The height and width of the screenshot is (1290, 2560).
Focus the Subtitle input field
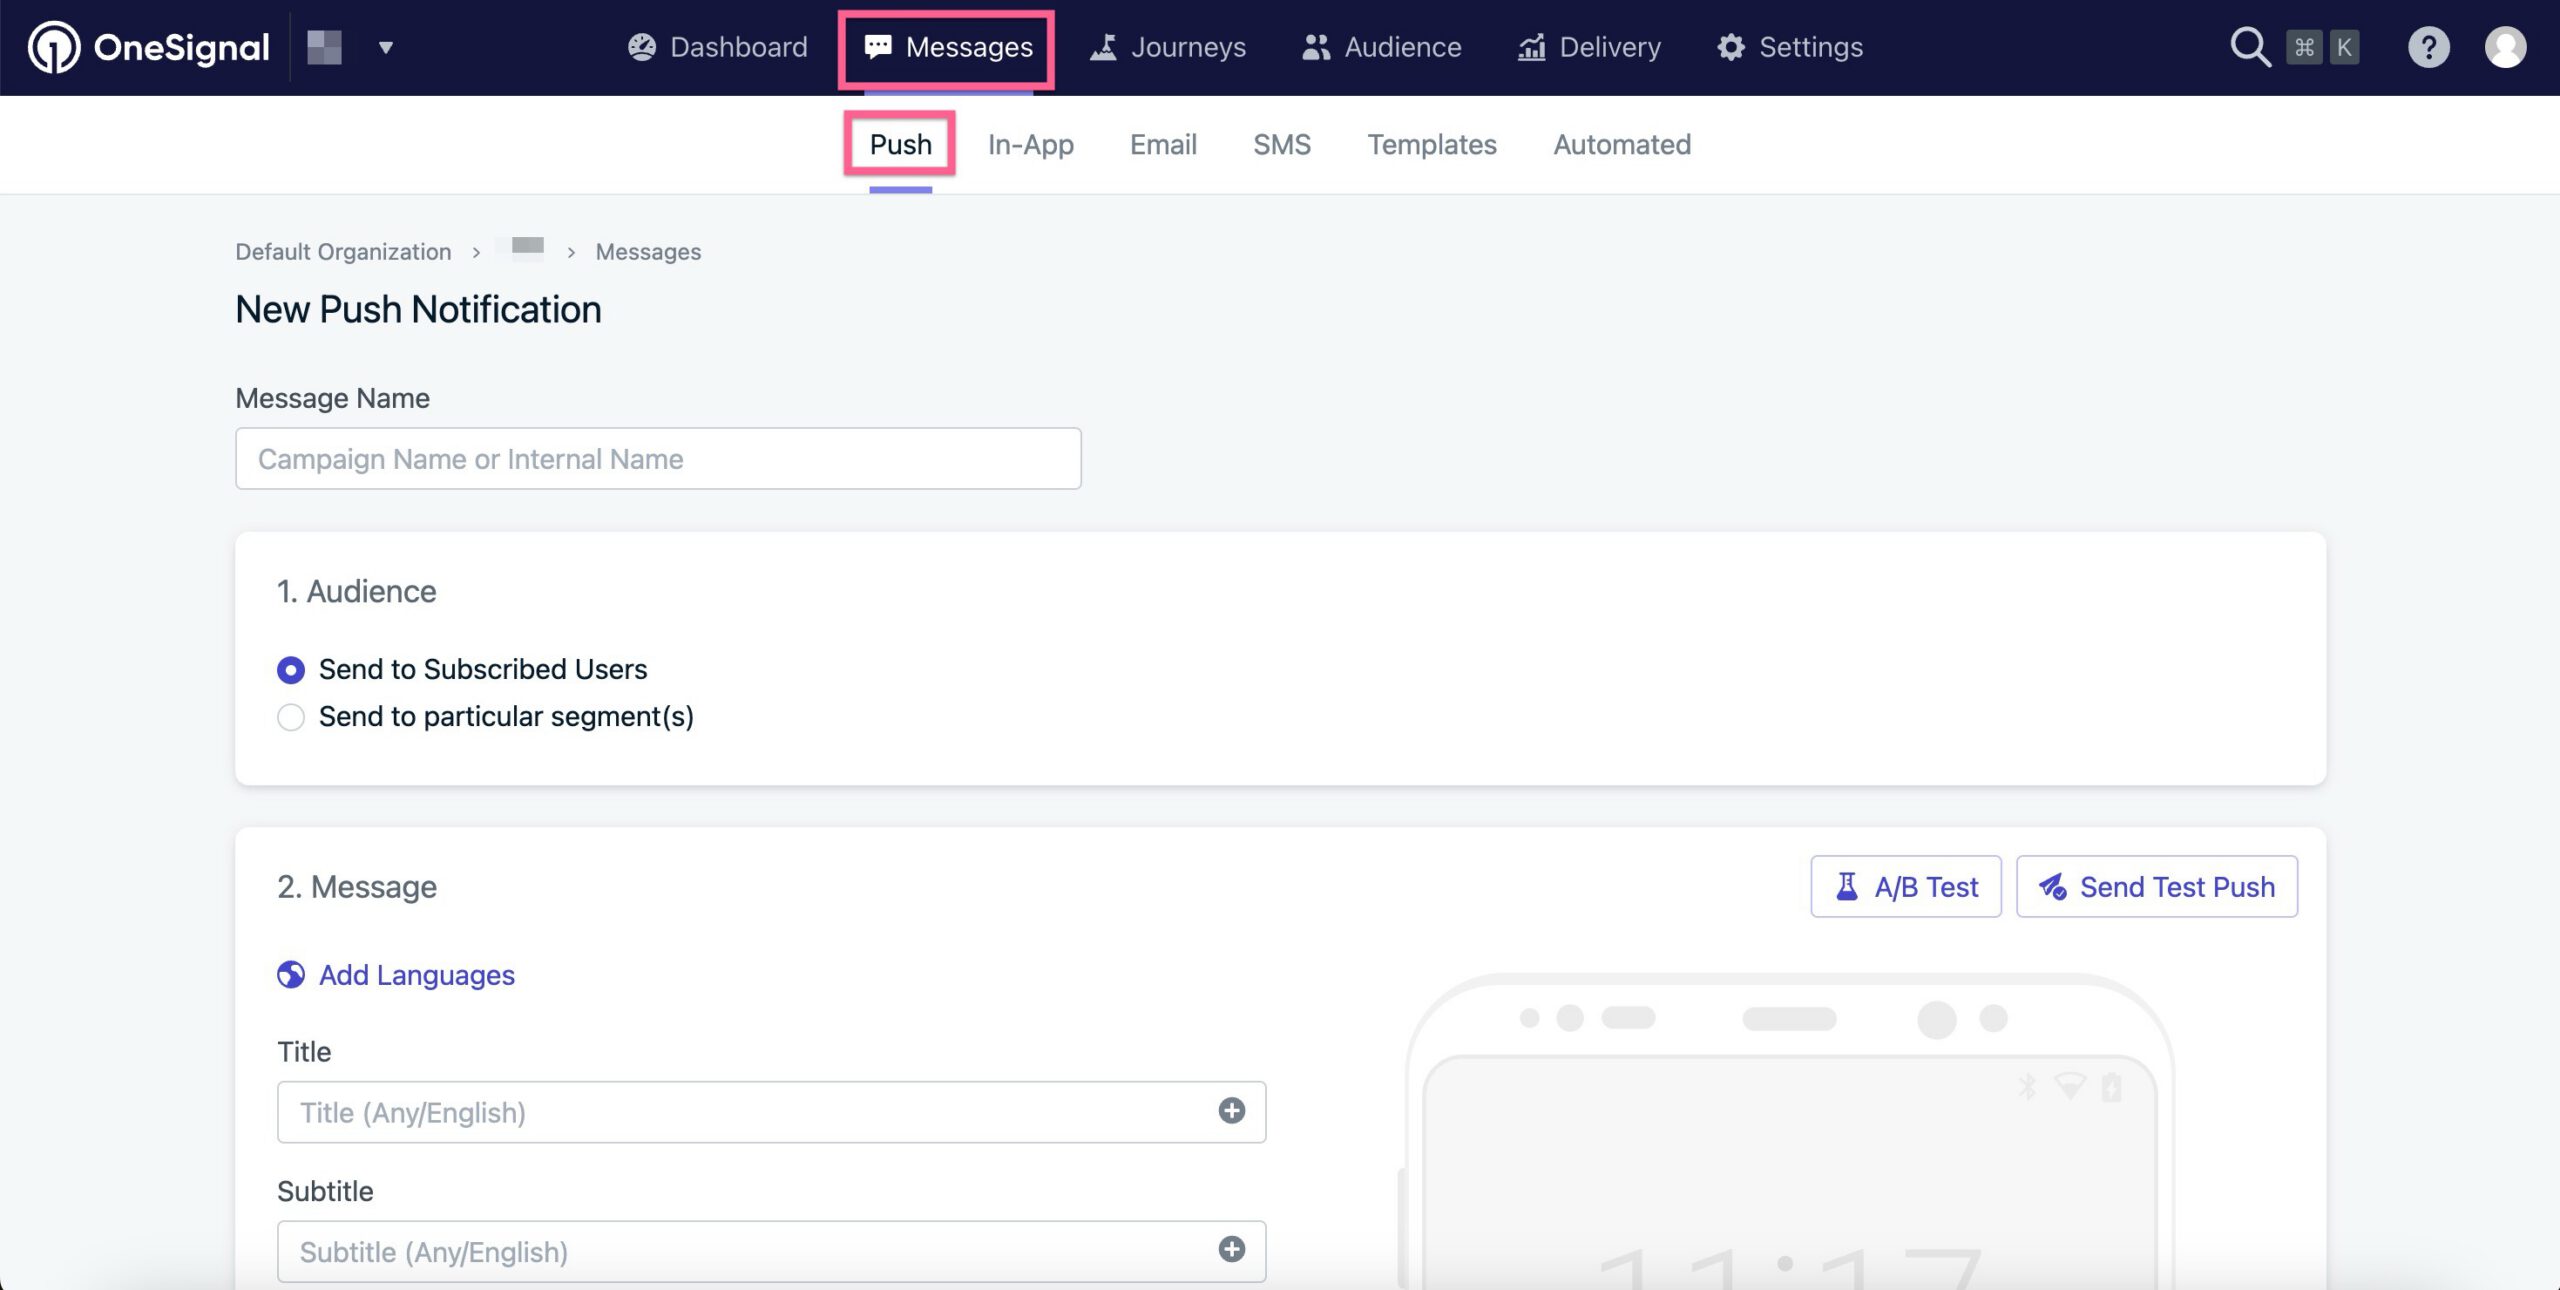772,1251
